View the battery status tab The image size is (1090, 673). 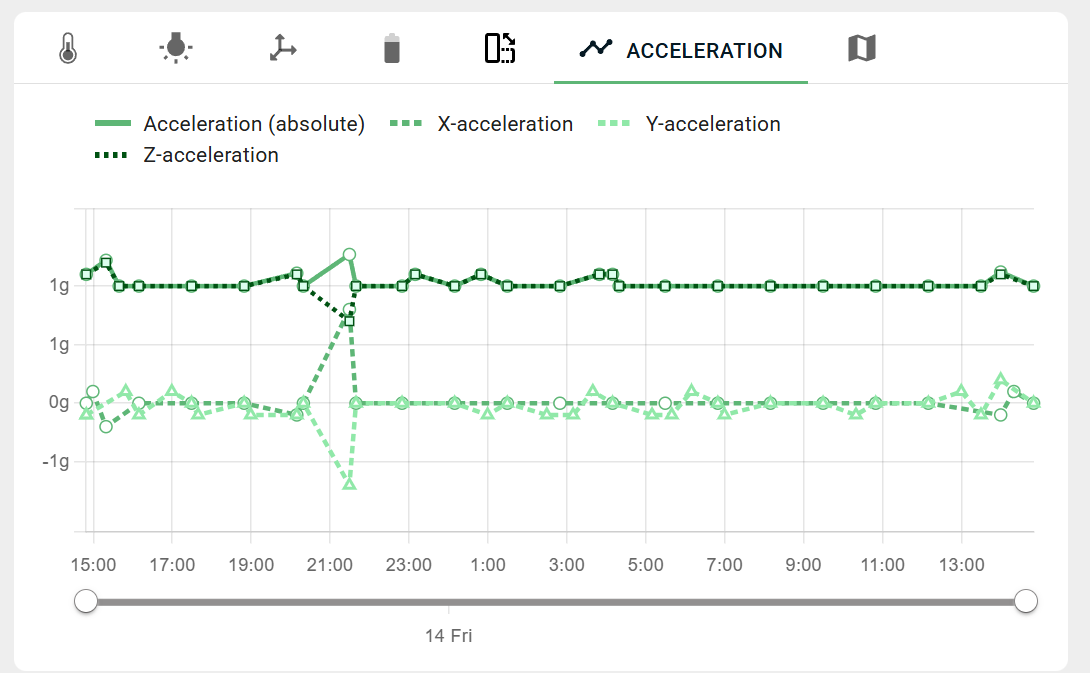point(392,47)
